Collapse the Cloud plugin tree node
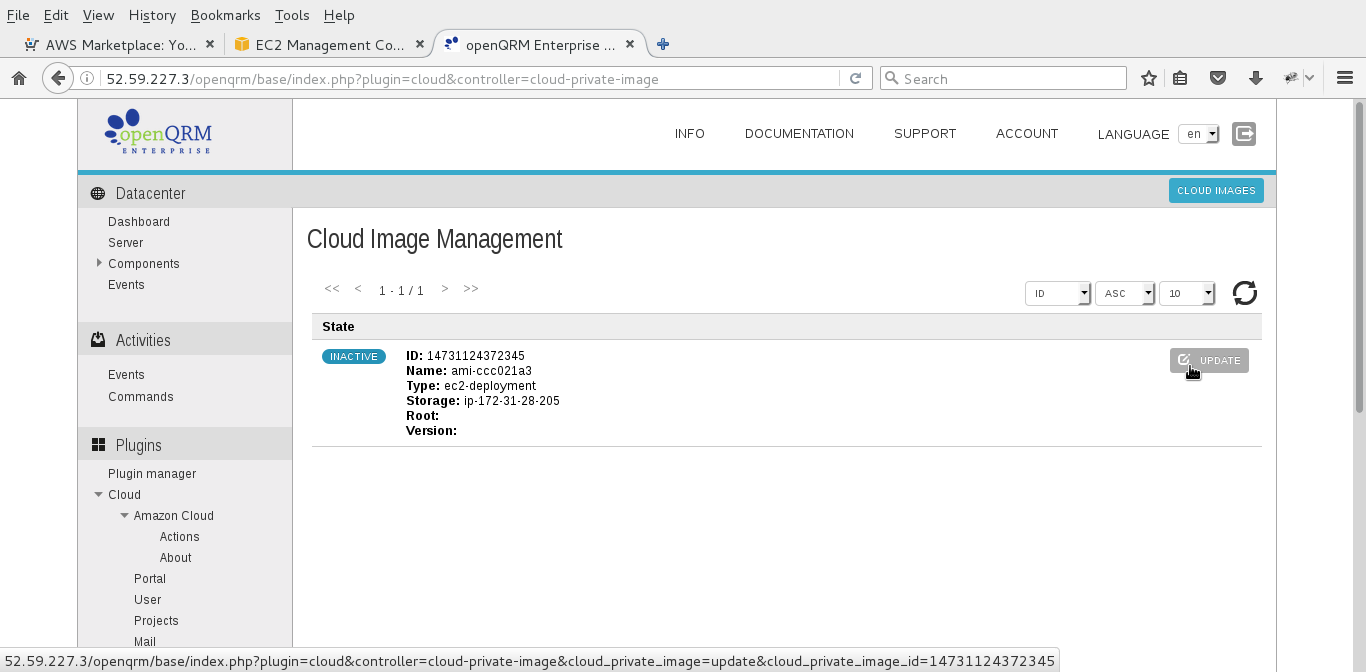The height and width of the screenshot is (672, 1366). pyautogui.click(x=98, y=494)
